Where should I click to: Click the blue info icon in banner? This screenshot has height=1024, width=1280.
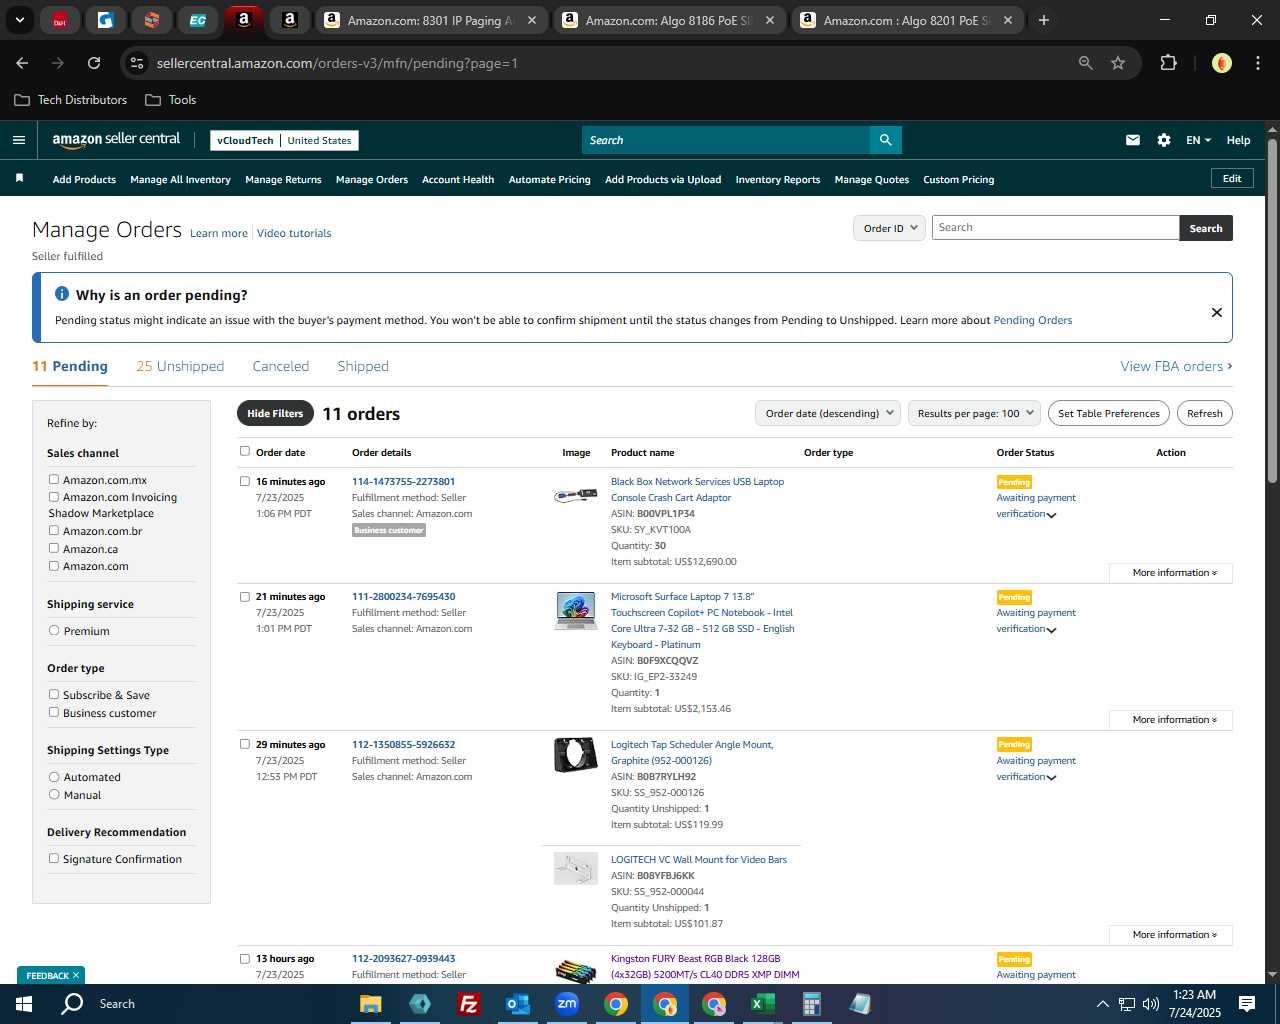pyautogui.click(x=61, y=294)
